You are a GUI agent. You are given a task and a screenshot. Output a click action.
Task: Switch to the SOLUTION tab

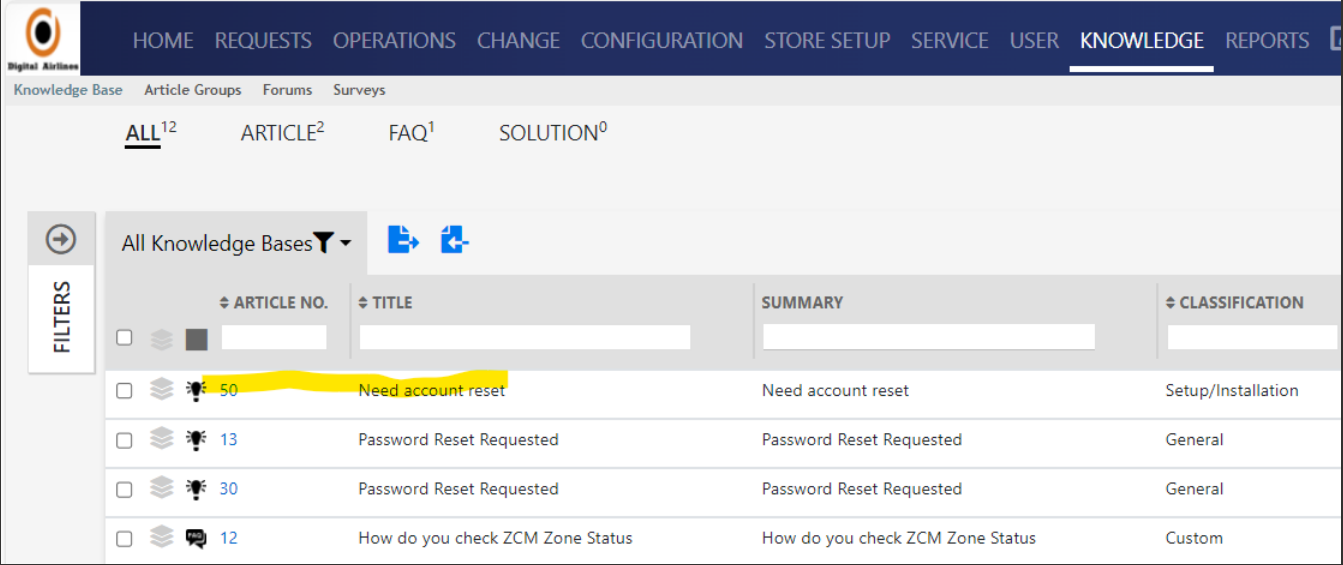pos(553,132)
